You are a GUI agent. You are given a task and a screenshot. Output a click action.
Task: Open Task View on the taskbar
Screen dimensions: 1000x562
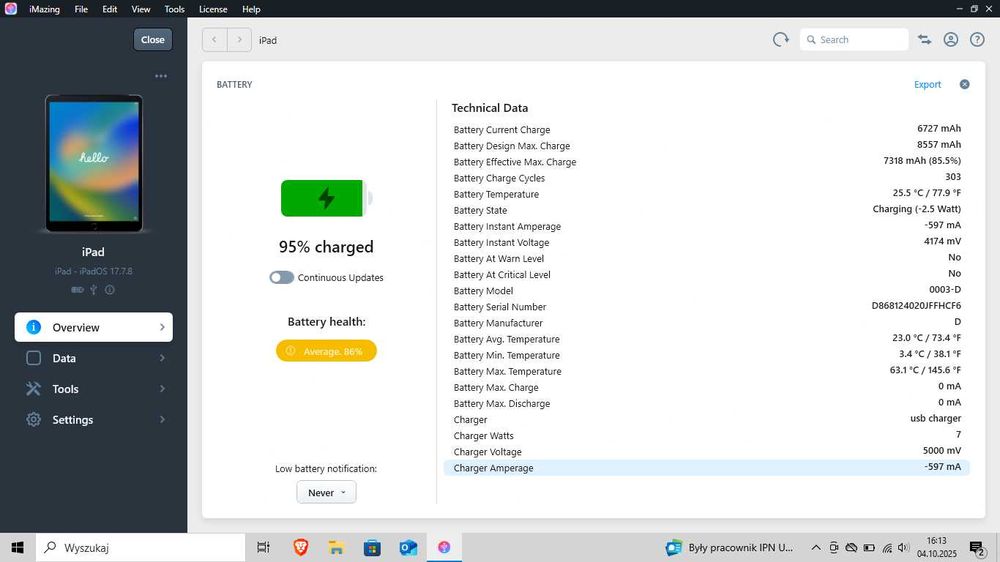pyautogui.click(x=263, y=547)
